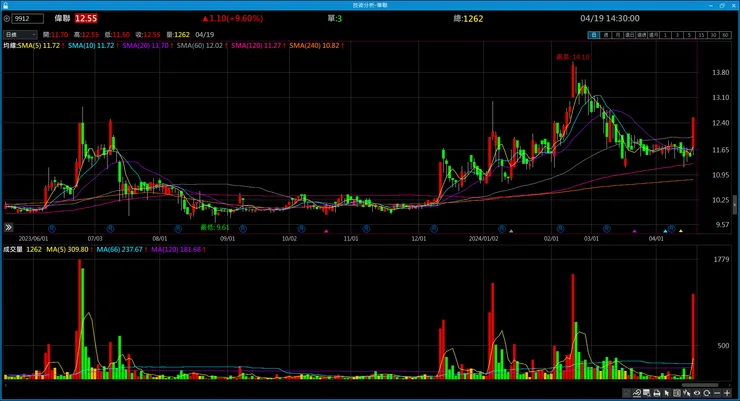740x401 pixels.
Task: Switch to the monthly (月) timeframe
Action: click(x=617, y=35)
